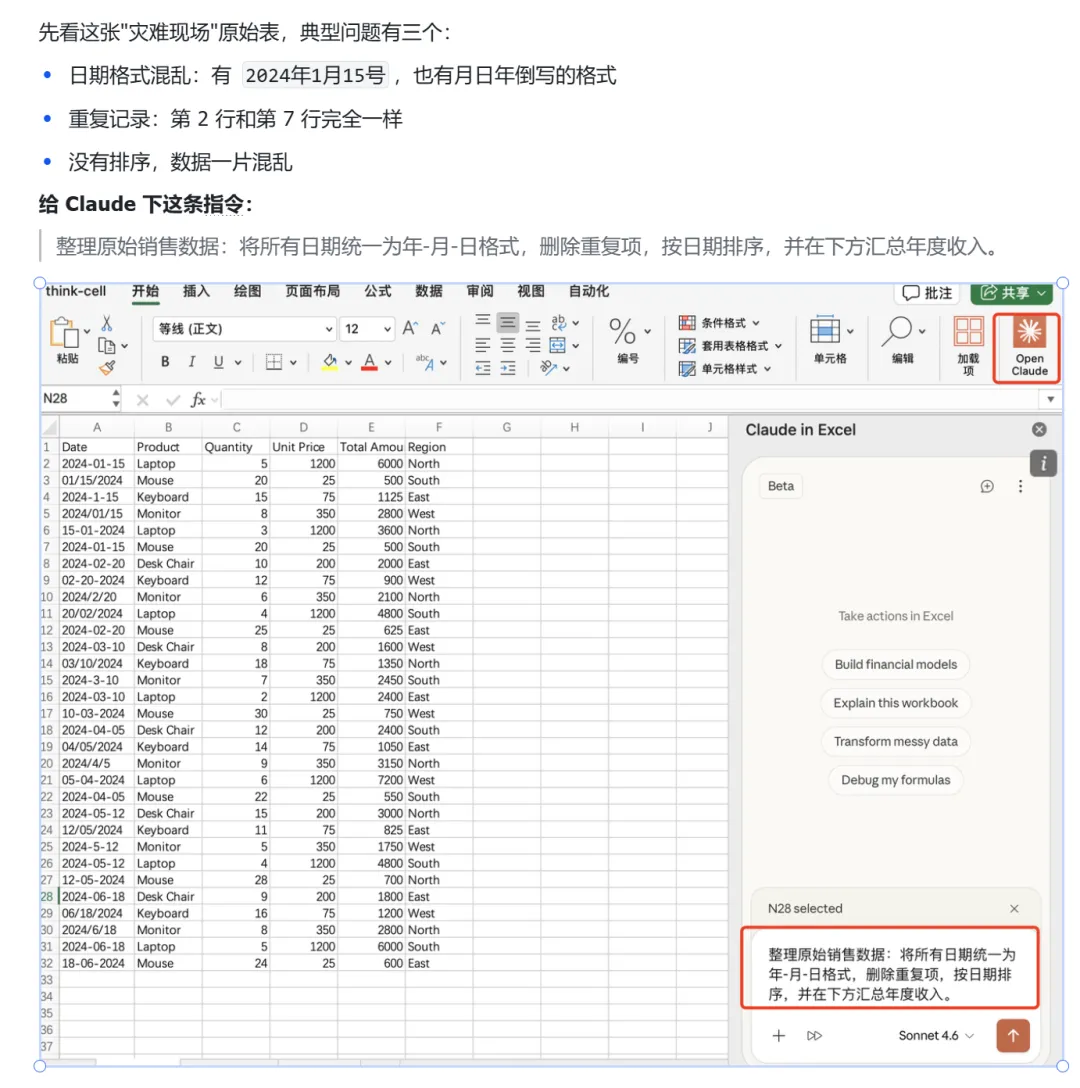Switch to the 开始 ribbon tab
This screenshot has width=1080, height=1088.
click(x=146, y=291)
